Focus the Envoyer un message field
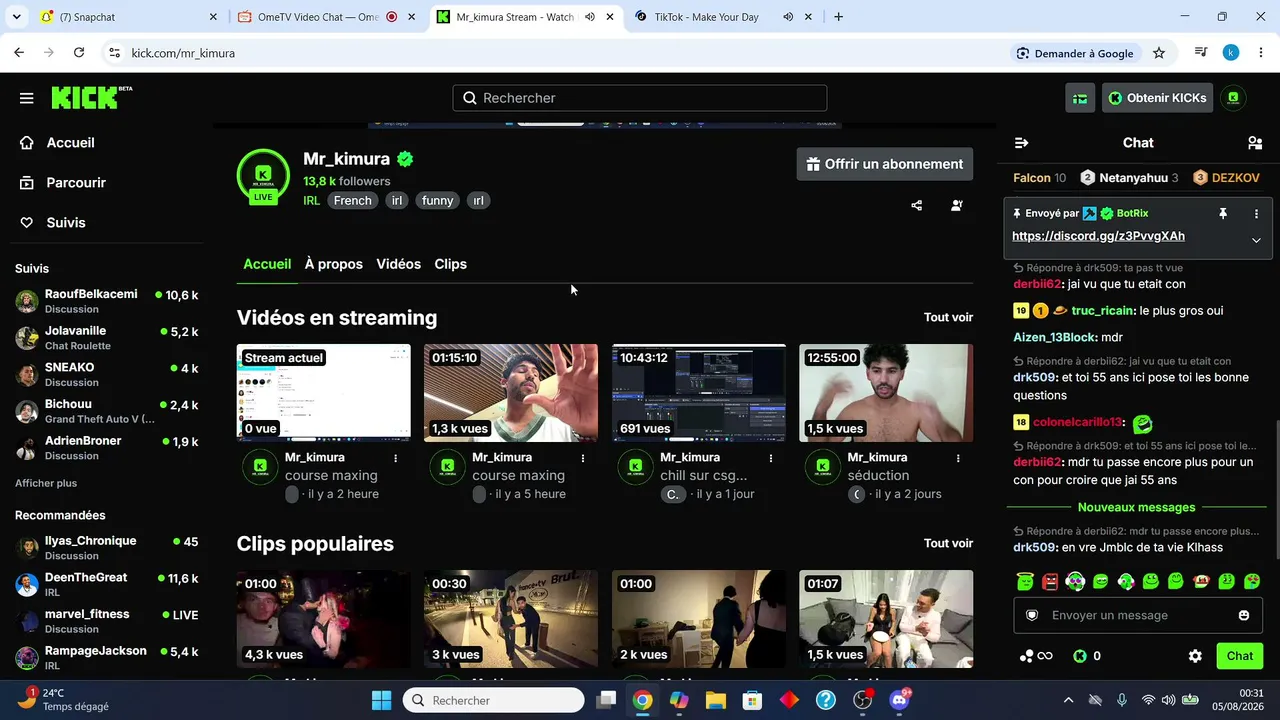1280x720 pixels. (x=1137, y=615)
